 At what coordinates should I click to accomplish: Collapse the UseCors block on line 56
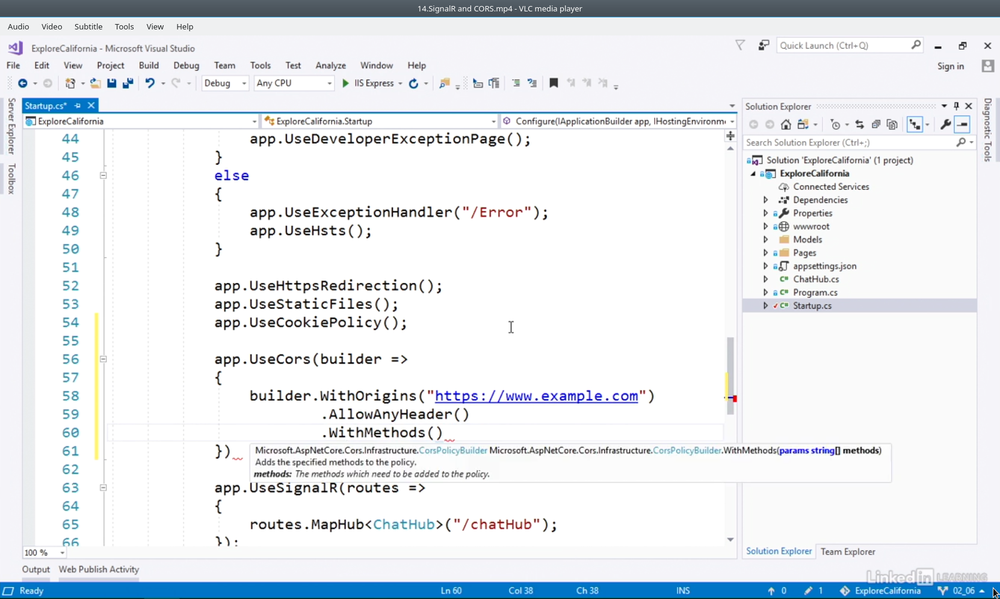tap(103, 359)
